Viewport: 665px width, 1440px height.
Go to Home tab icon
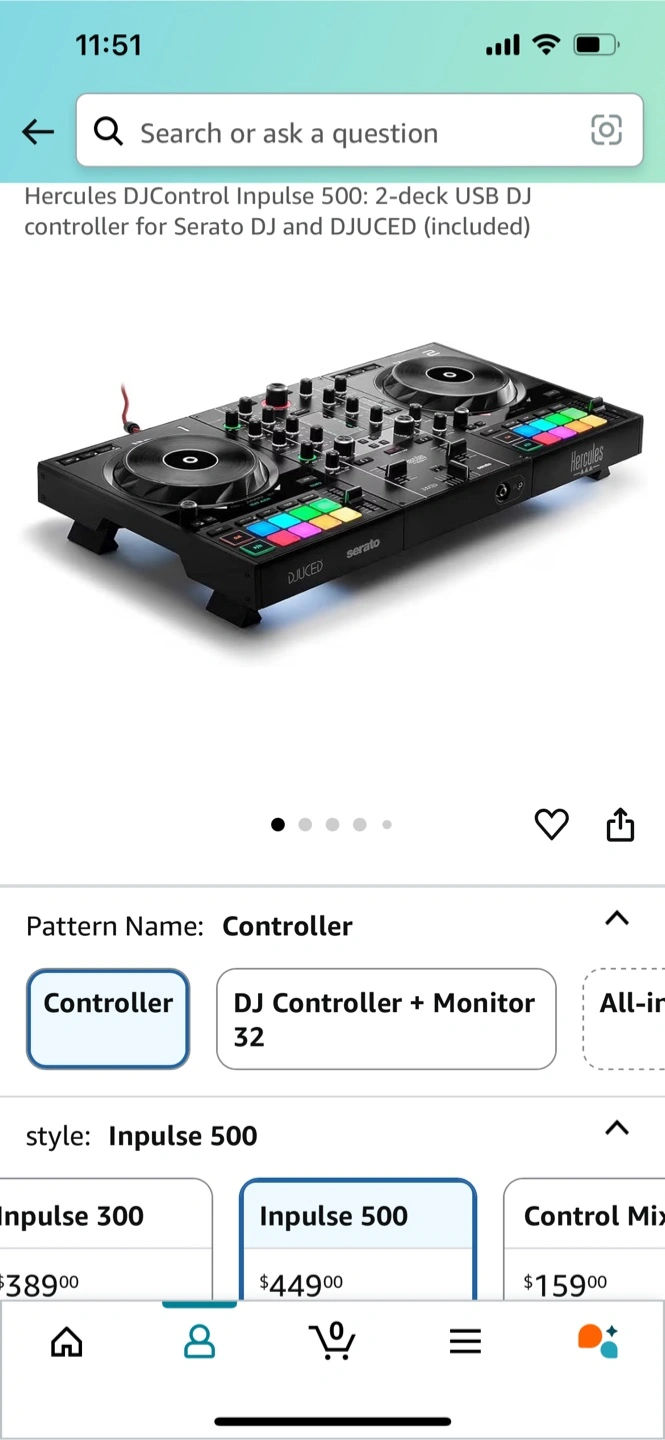[67, 1341]
